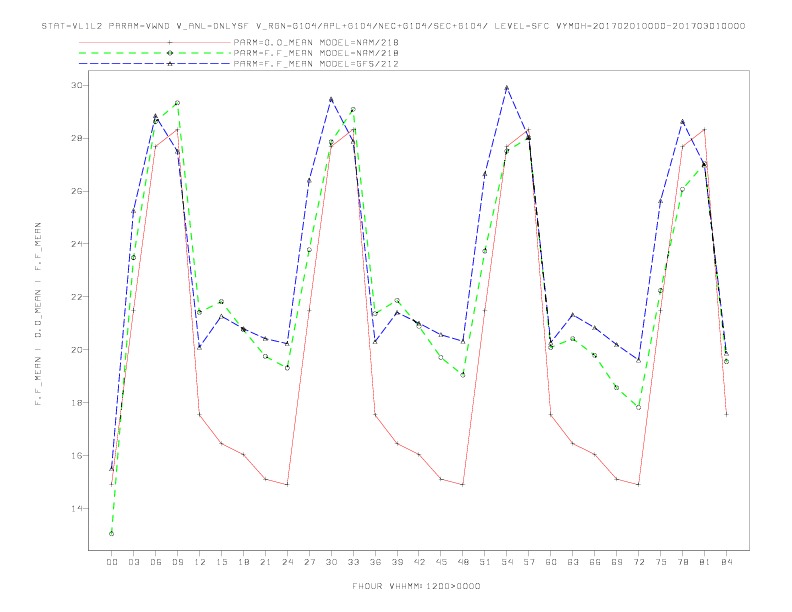792x612 pixels.
Task: Click x-axis tick label 30
Action: tap(331, 562)
